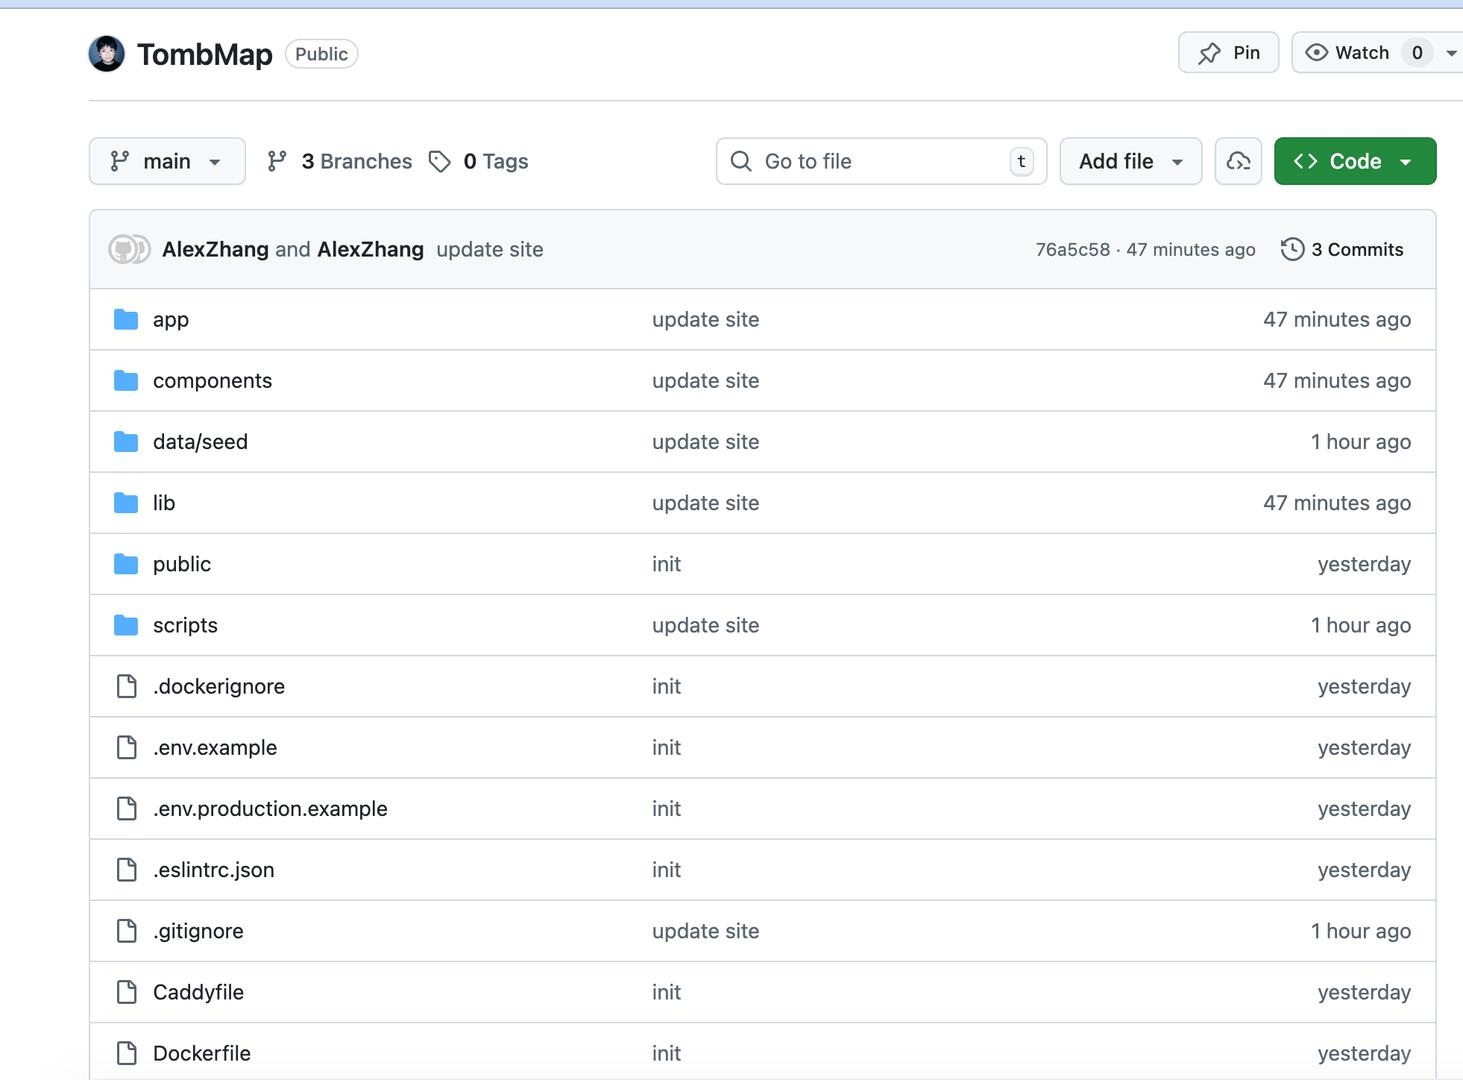
Task: Click 'update site' commit in components row
Action: 706,380
